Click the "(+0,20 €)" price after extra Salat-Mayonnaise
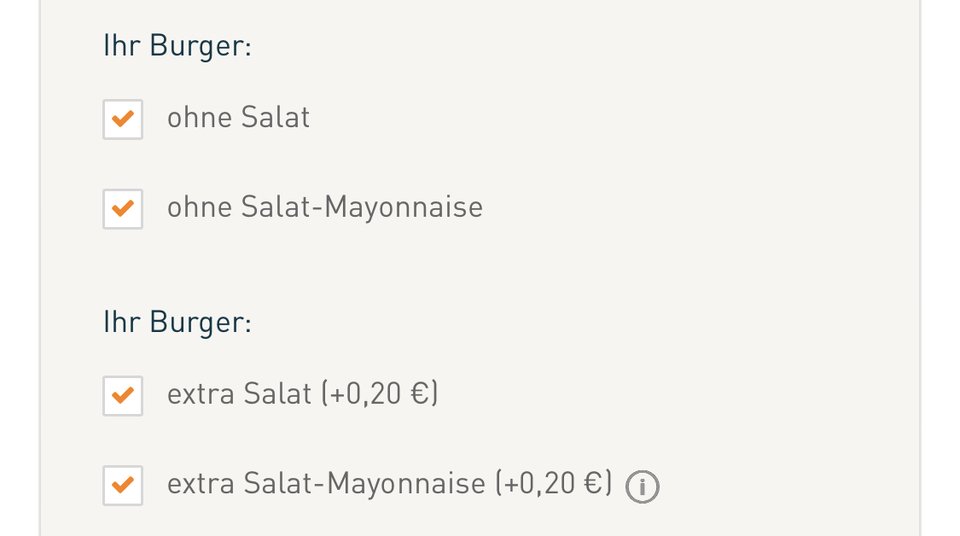Viewport: 960px width, 536px height. pos(553,485)
